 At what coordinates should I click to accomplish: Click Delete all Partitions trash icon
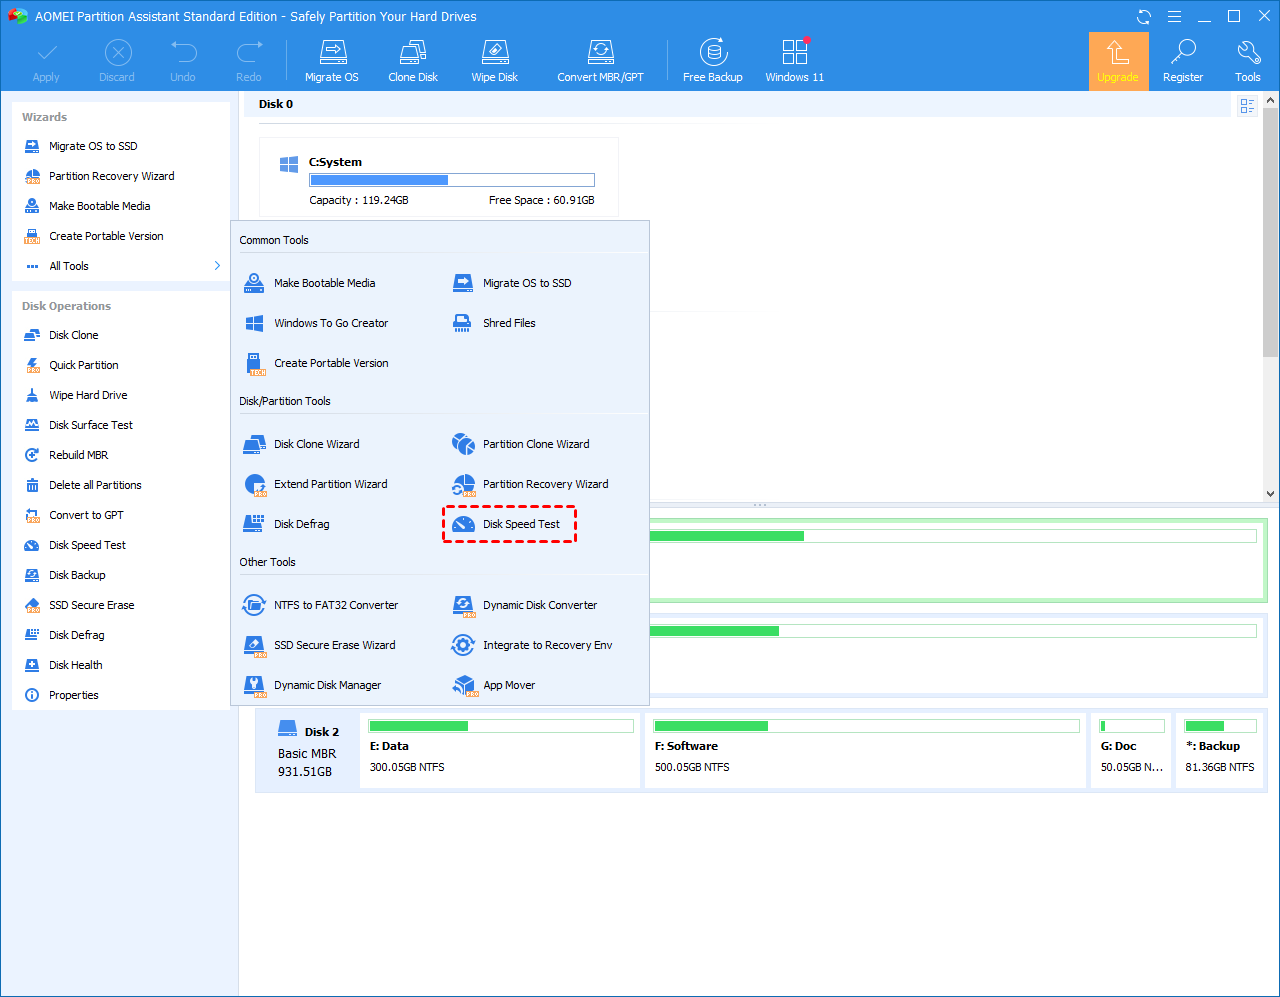(x=32, y=485)
